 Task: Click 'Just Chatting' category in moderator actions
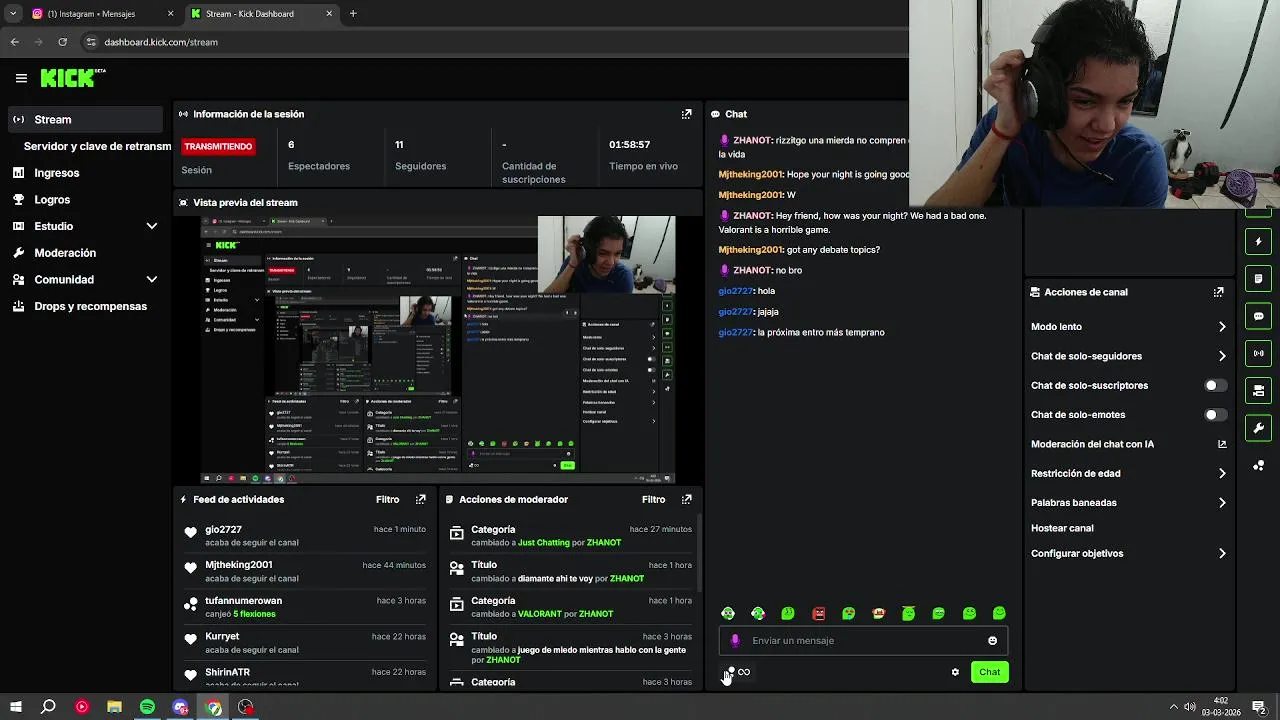544,543
